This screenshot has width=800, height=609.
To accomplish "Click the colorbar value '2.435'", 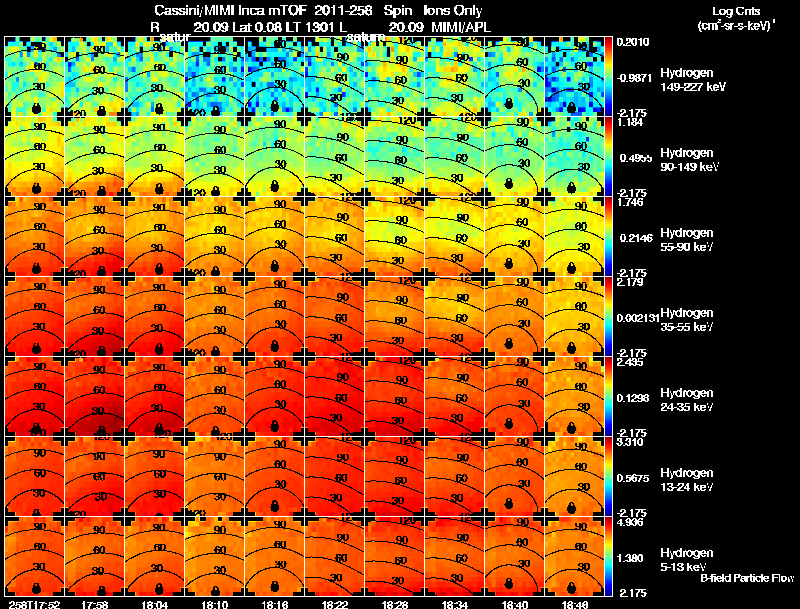I will point(630,363).
